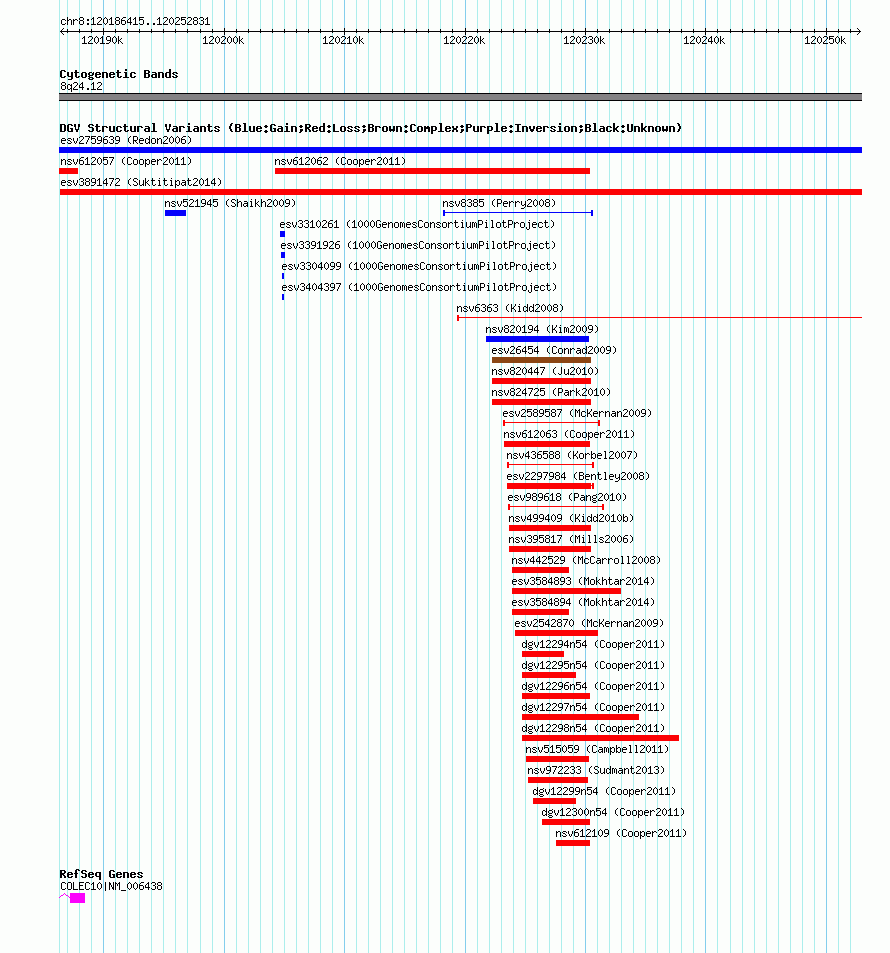Image resolution: width=890 pixels, height=953 pixels.
Task: Click the nsv521945 (Shaikh2009) label
Action: tap(230, 203)
